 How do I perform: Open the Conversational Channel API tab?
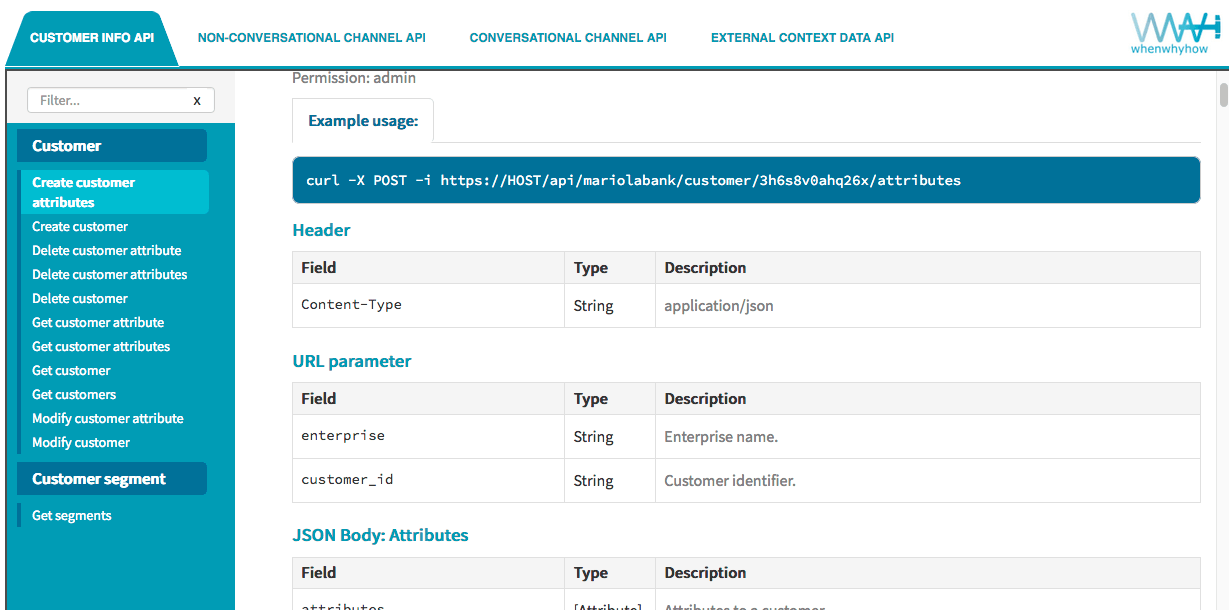[568, 38]
